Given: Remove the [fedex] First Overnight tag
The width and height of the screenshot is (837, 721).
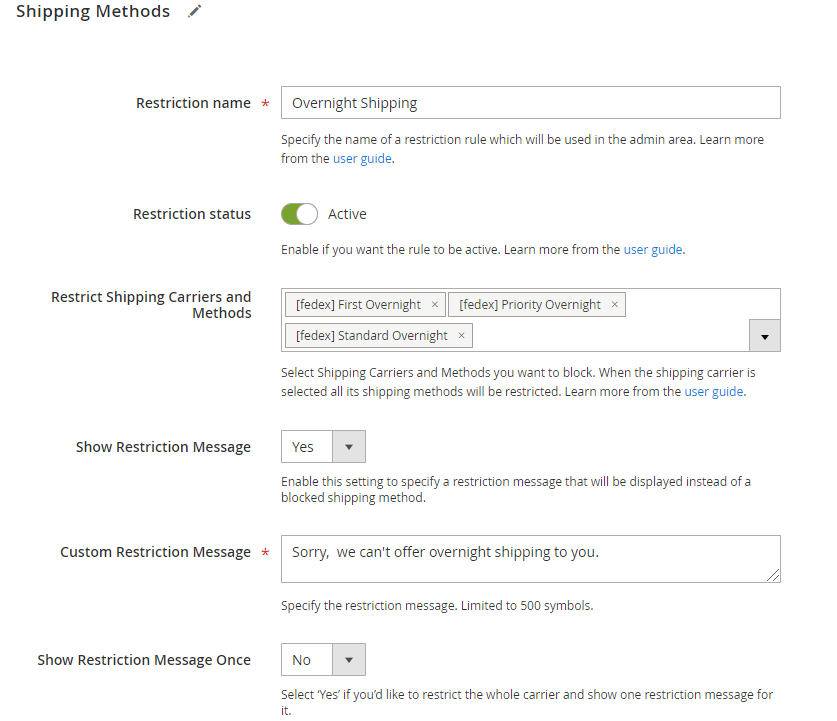Looking at the screenshot, I should tap(435, 304).
